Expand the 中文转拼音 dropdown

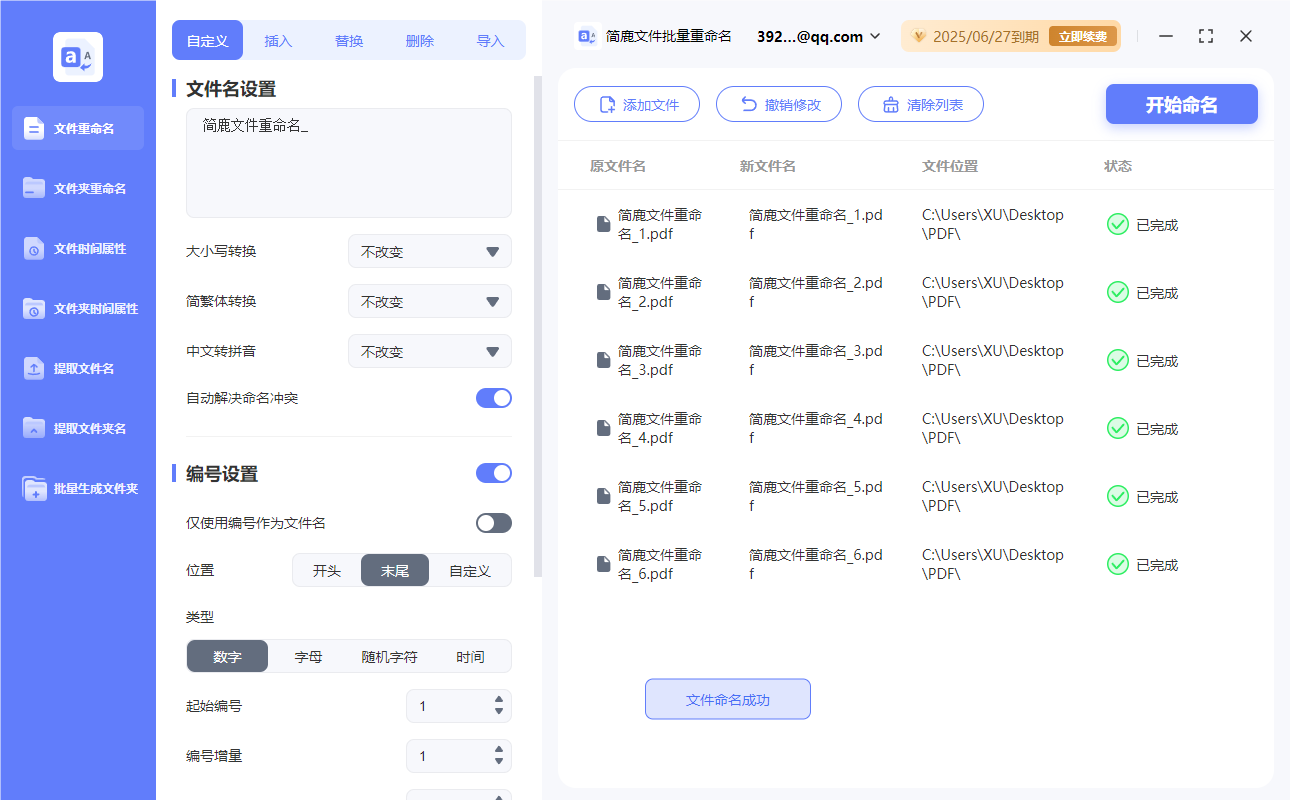429,351
